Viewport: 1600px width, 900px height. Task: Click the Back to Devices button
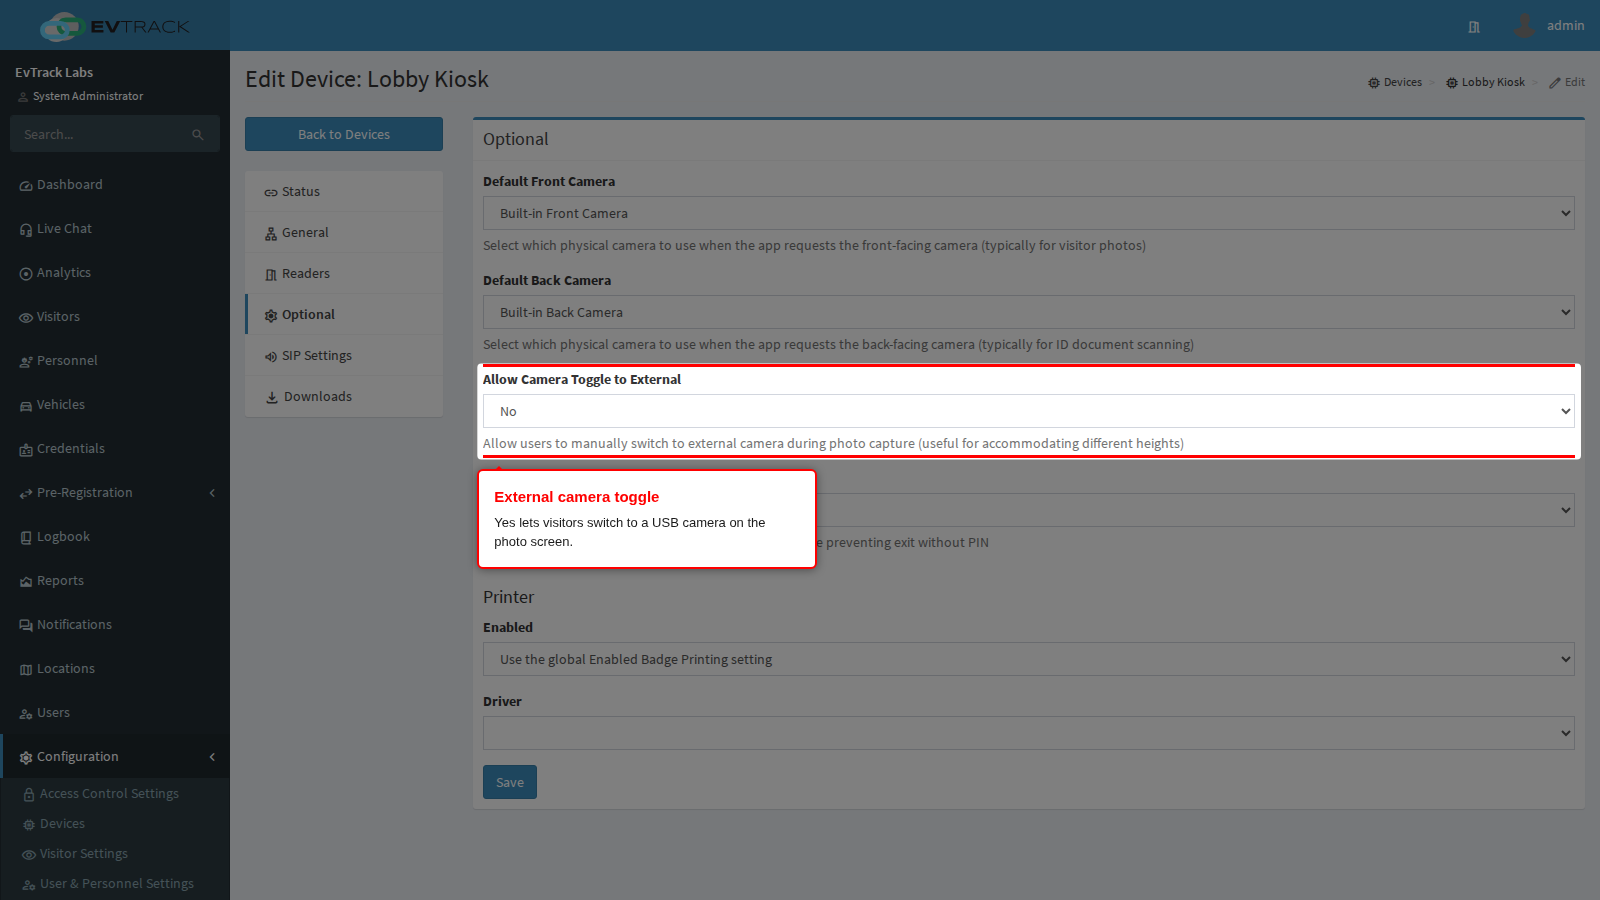pos(344,134)
